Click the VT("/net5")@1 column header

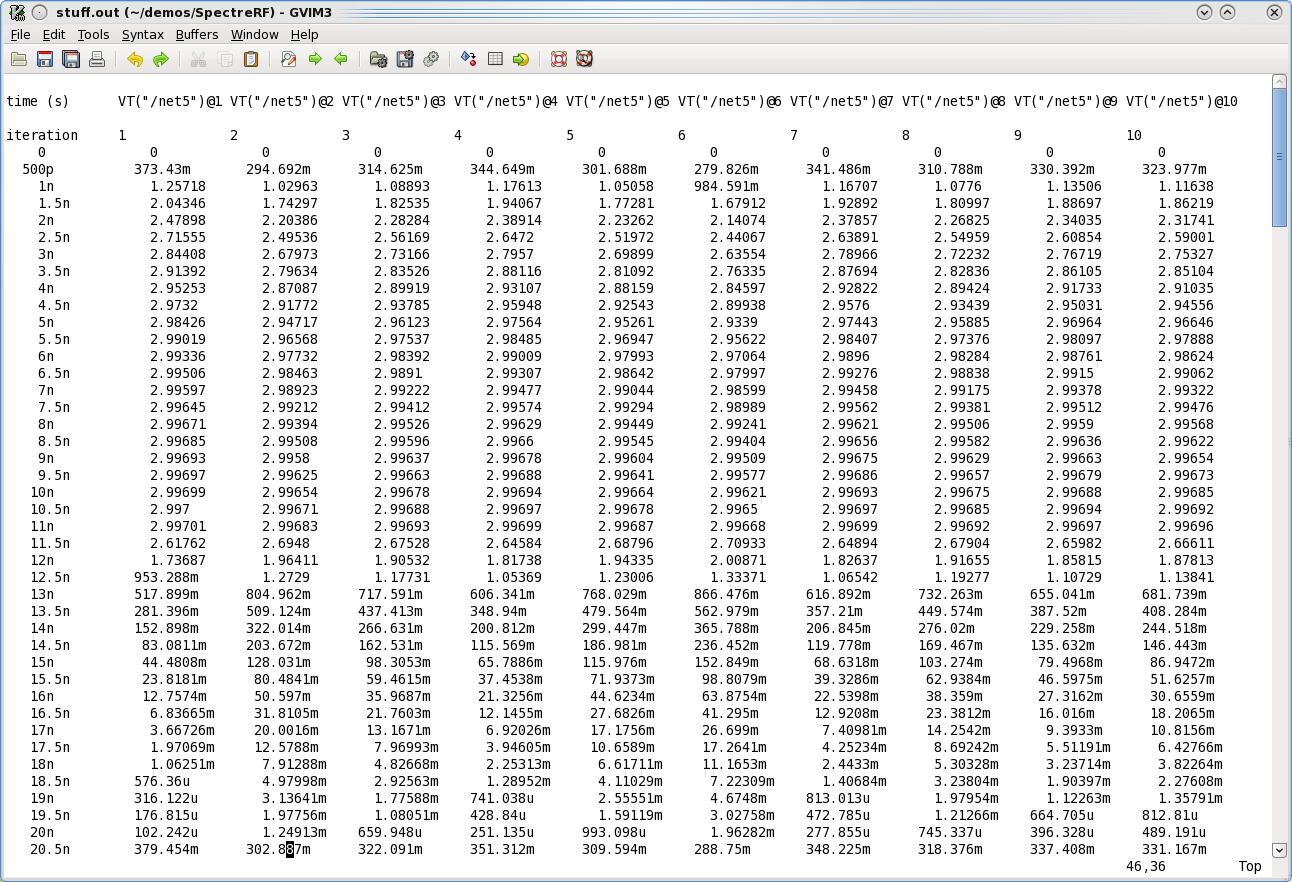click(x=170, y=101)
